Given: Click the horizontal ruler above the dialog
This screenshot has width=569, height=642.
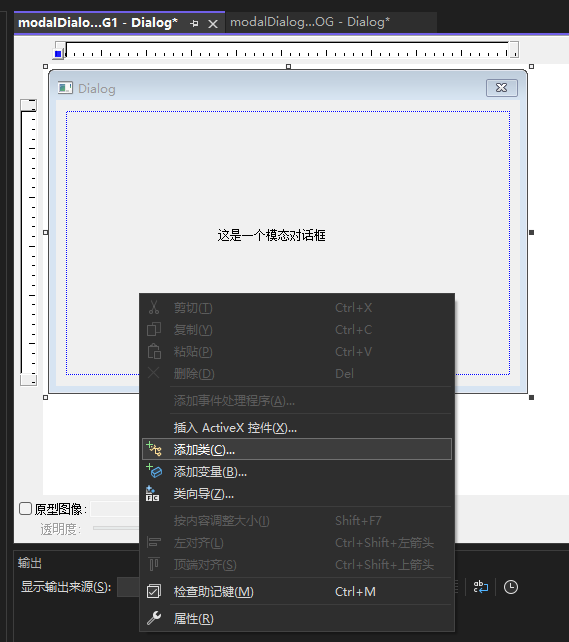Looking at the screenshot, I should point(289,50).
